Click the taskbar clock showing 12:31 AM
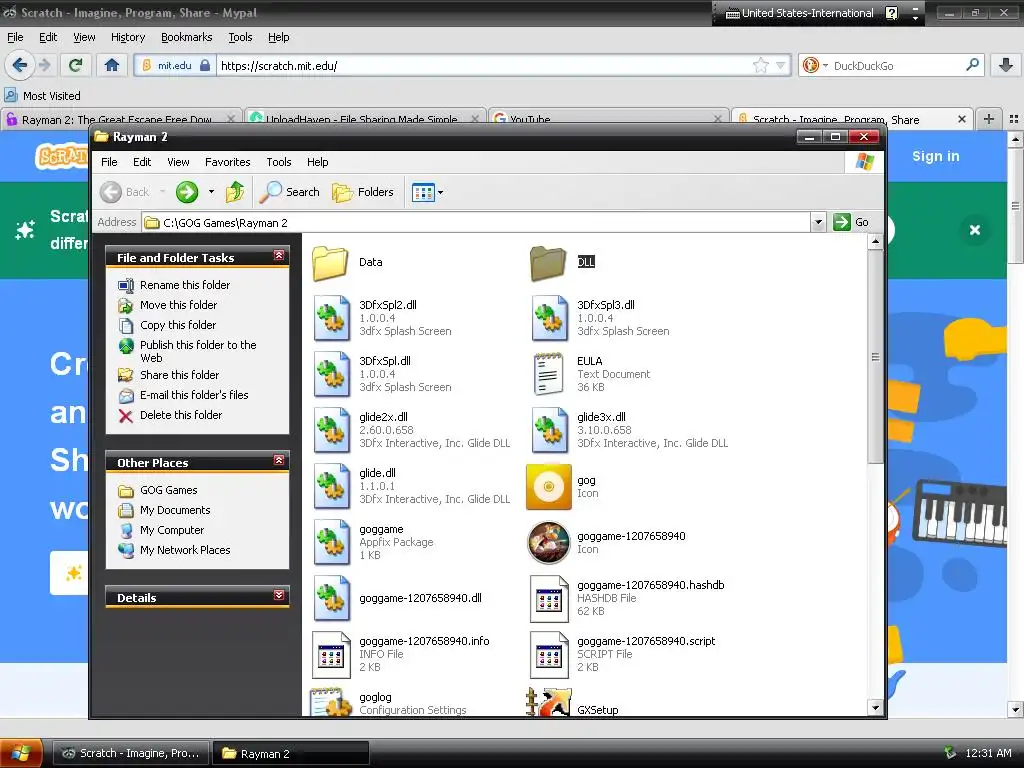Viewport: 1024px width, 768px height. click(988, 753)
